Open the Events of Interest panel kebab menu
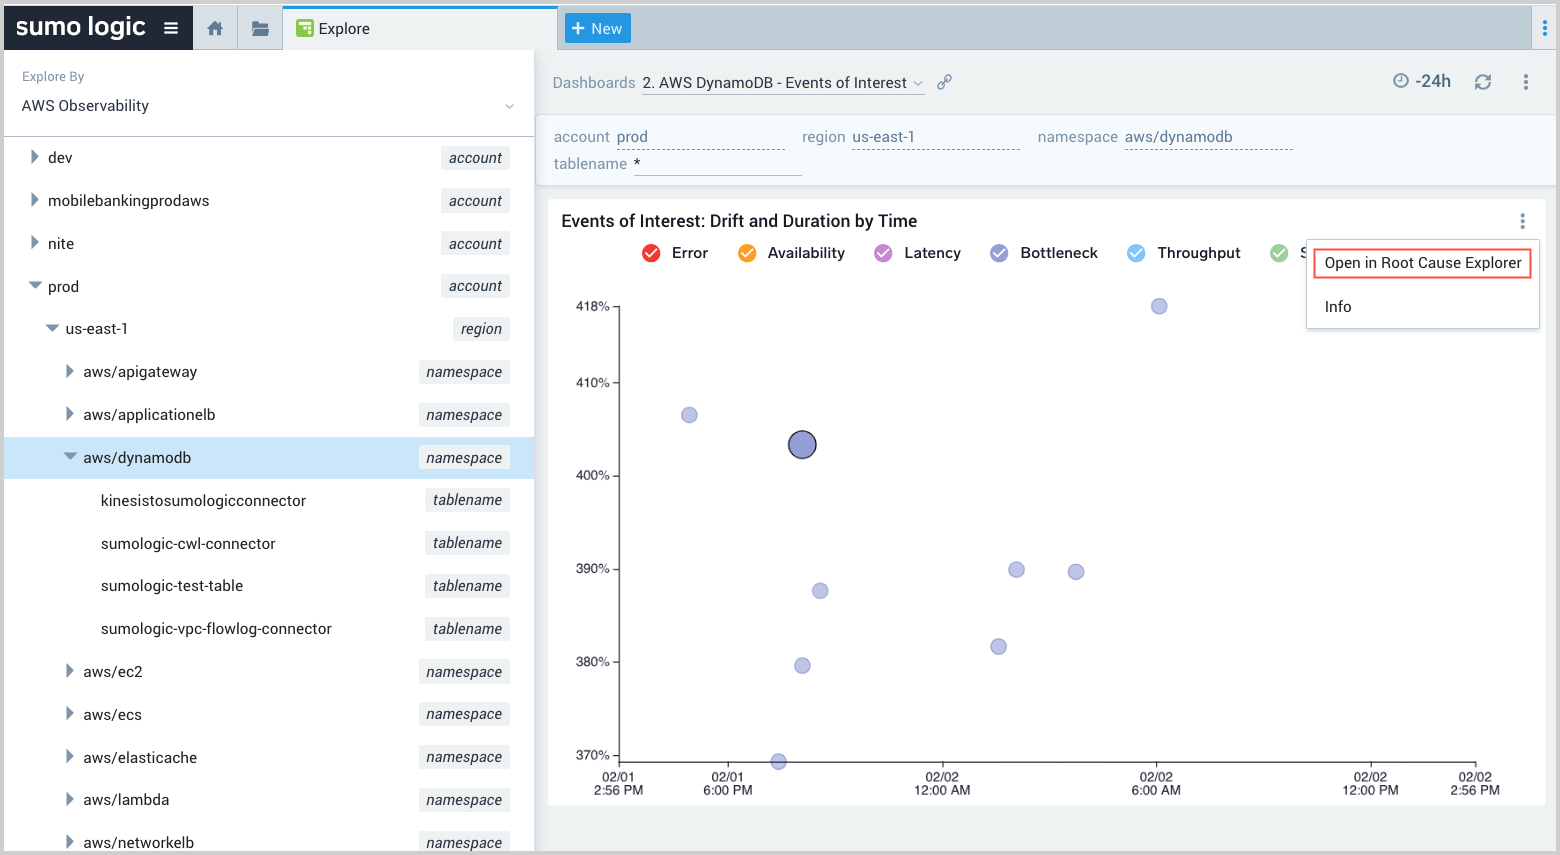Viewport: 1560px width, 855px height. (x=1523, y=221)
